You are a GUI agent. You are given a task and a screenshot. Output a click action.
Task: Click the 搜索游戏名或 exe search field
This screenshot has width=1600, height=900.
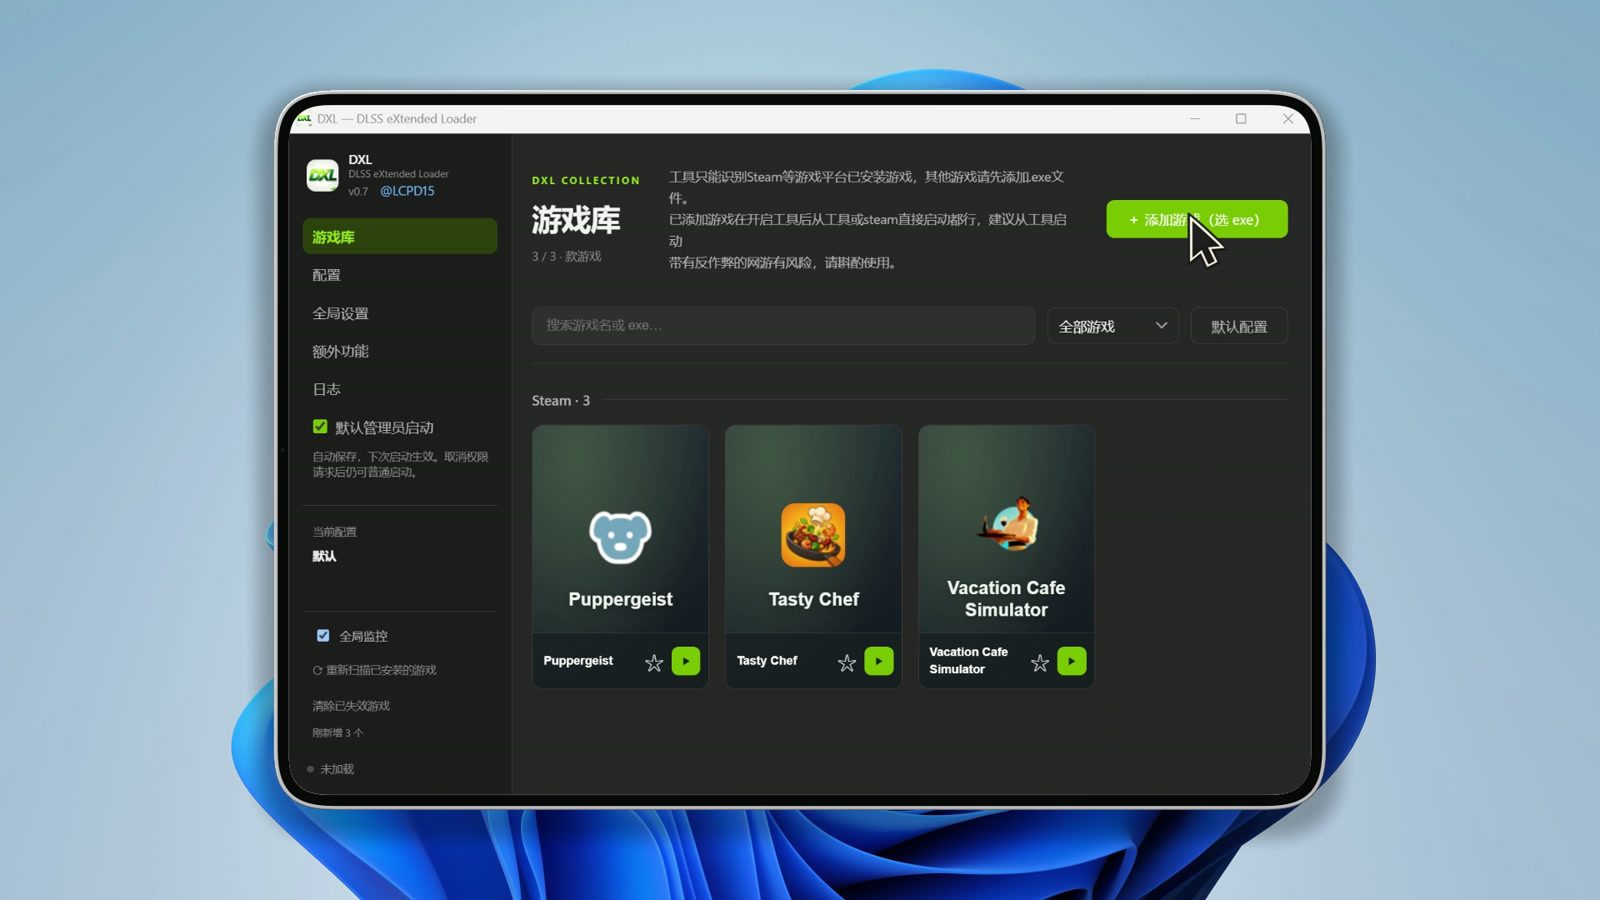(783, 325)
